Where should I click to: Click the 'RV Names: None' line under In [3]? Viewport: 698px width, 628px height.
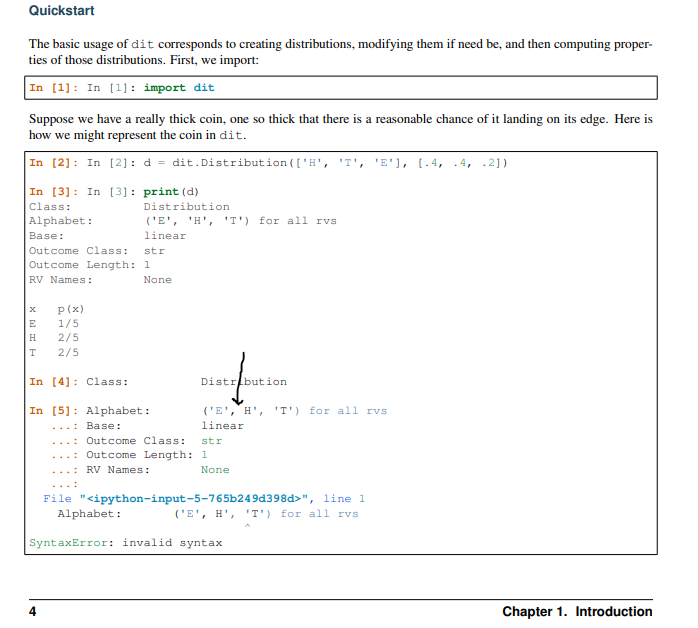click(x=100, y=280)
